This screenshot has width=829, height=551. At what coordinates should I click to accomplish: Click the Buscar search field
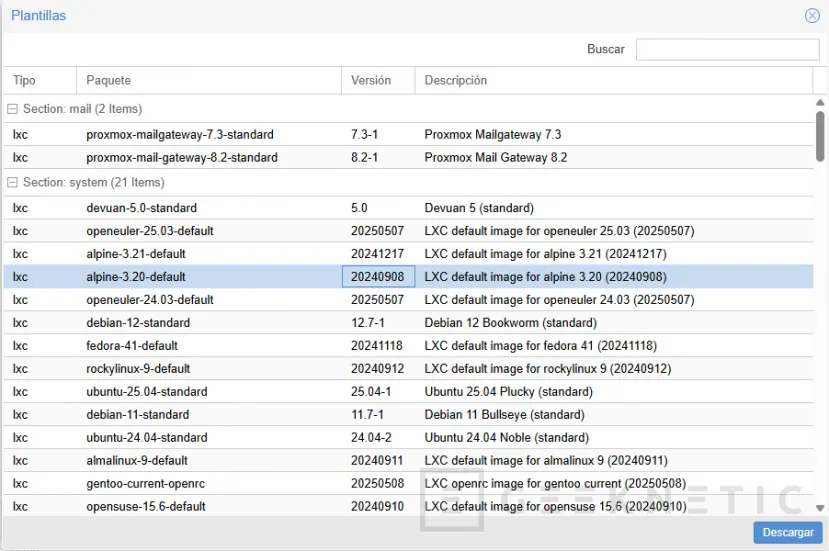[x=727, y=49]
